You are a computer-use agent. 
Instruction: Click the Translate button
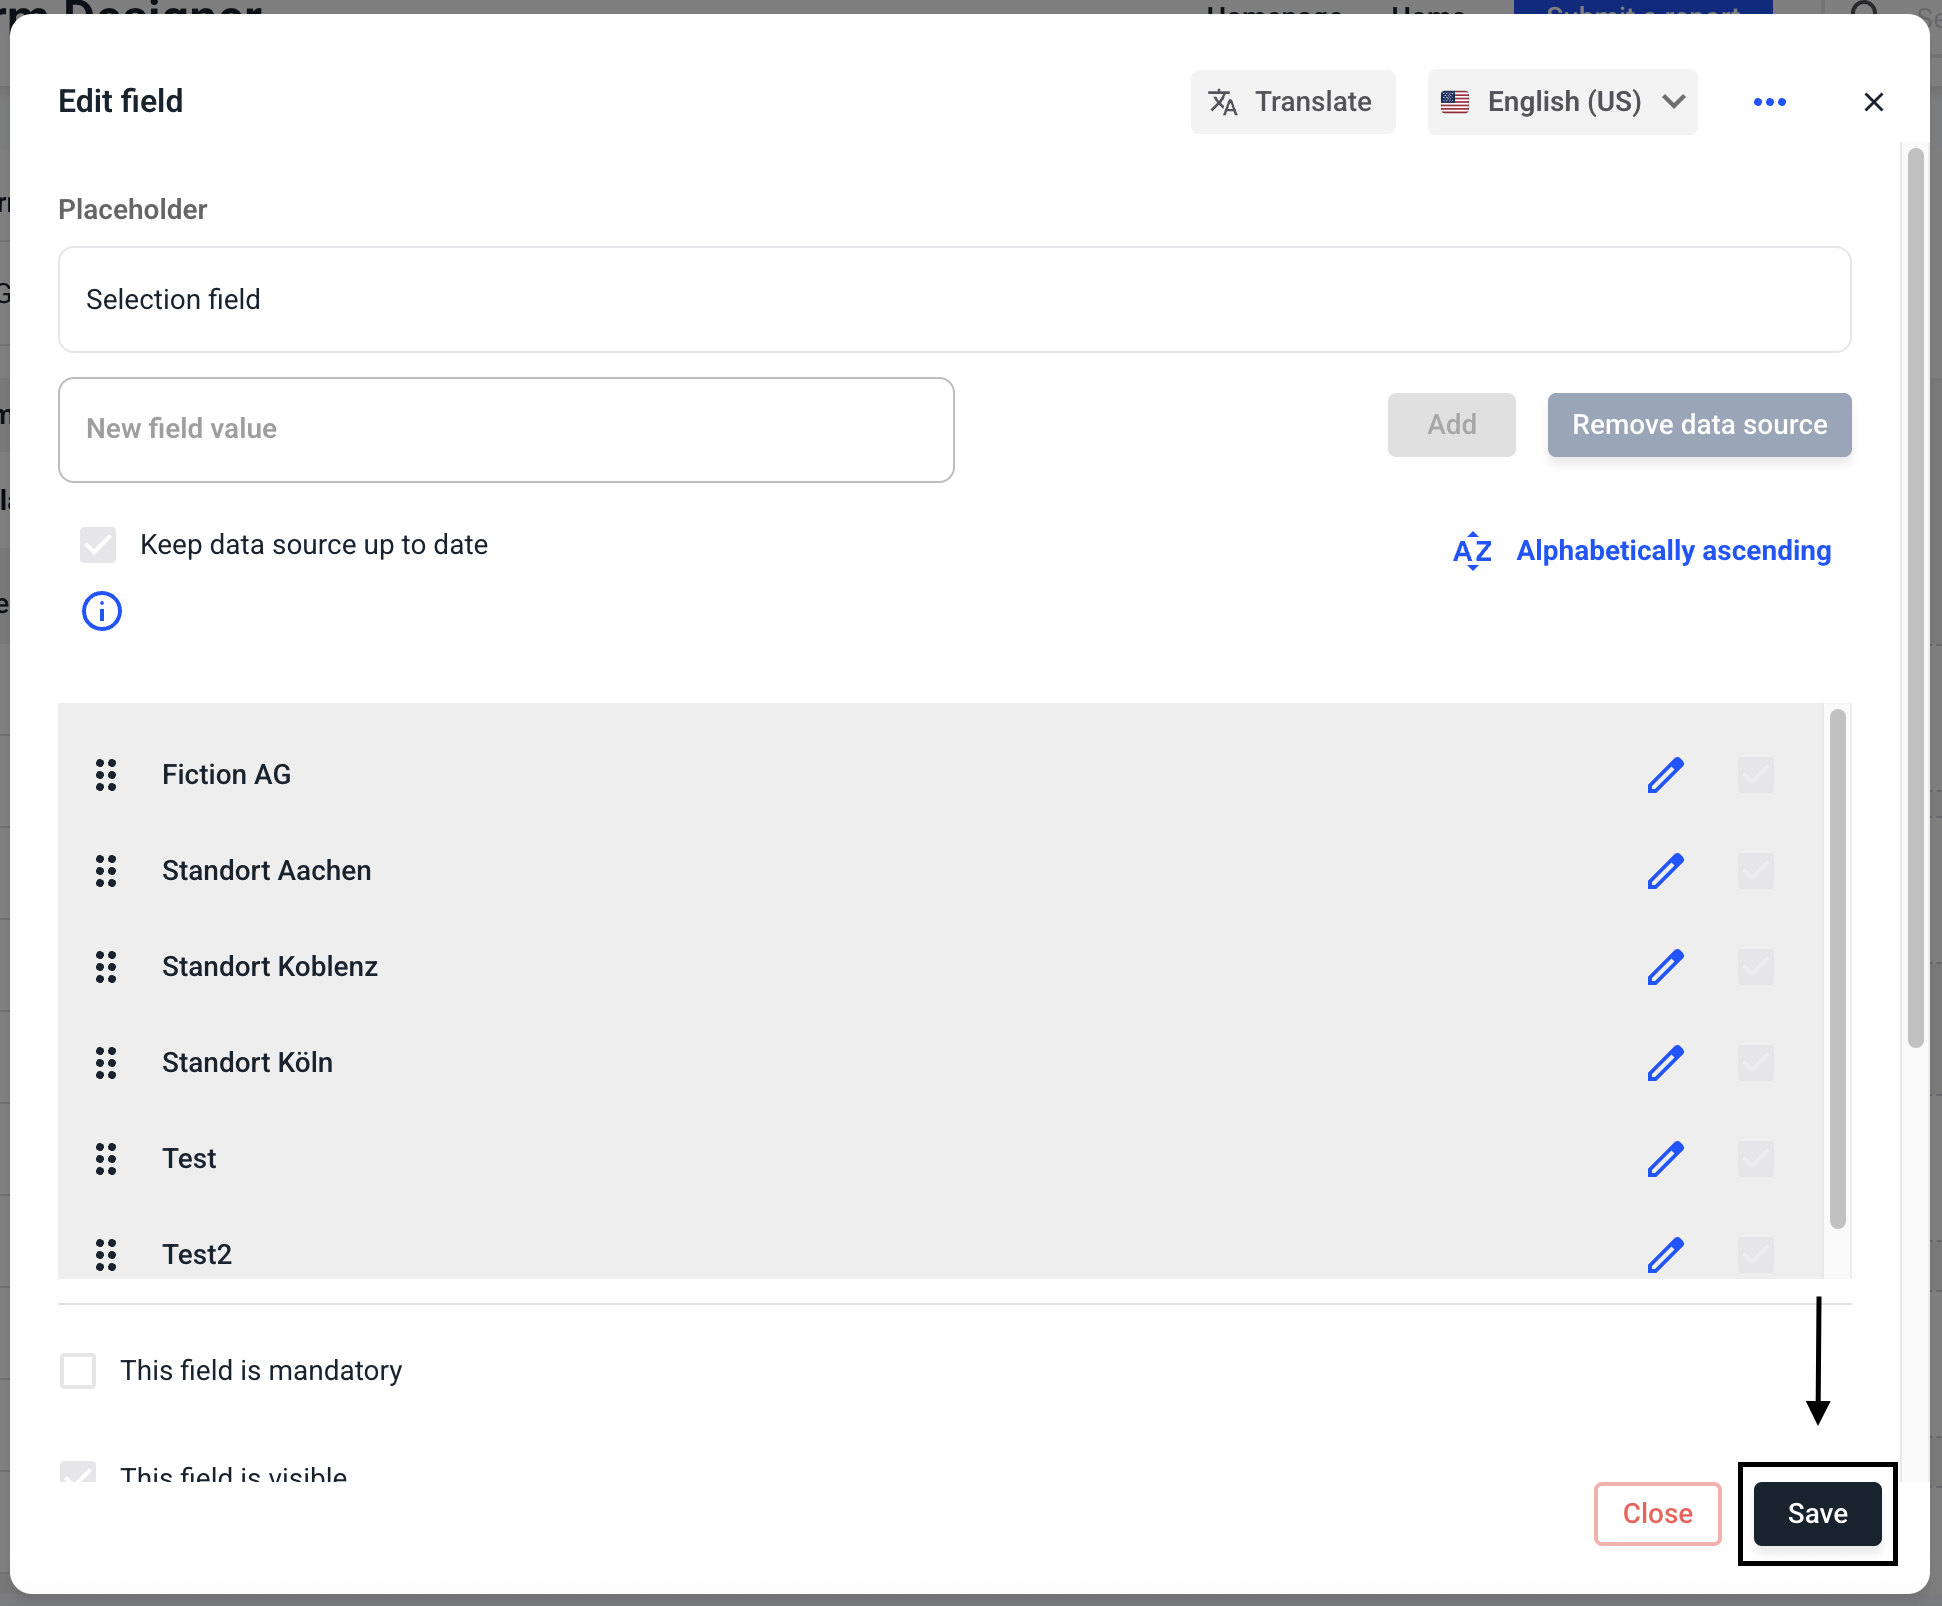point(1292,102)
